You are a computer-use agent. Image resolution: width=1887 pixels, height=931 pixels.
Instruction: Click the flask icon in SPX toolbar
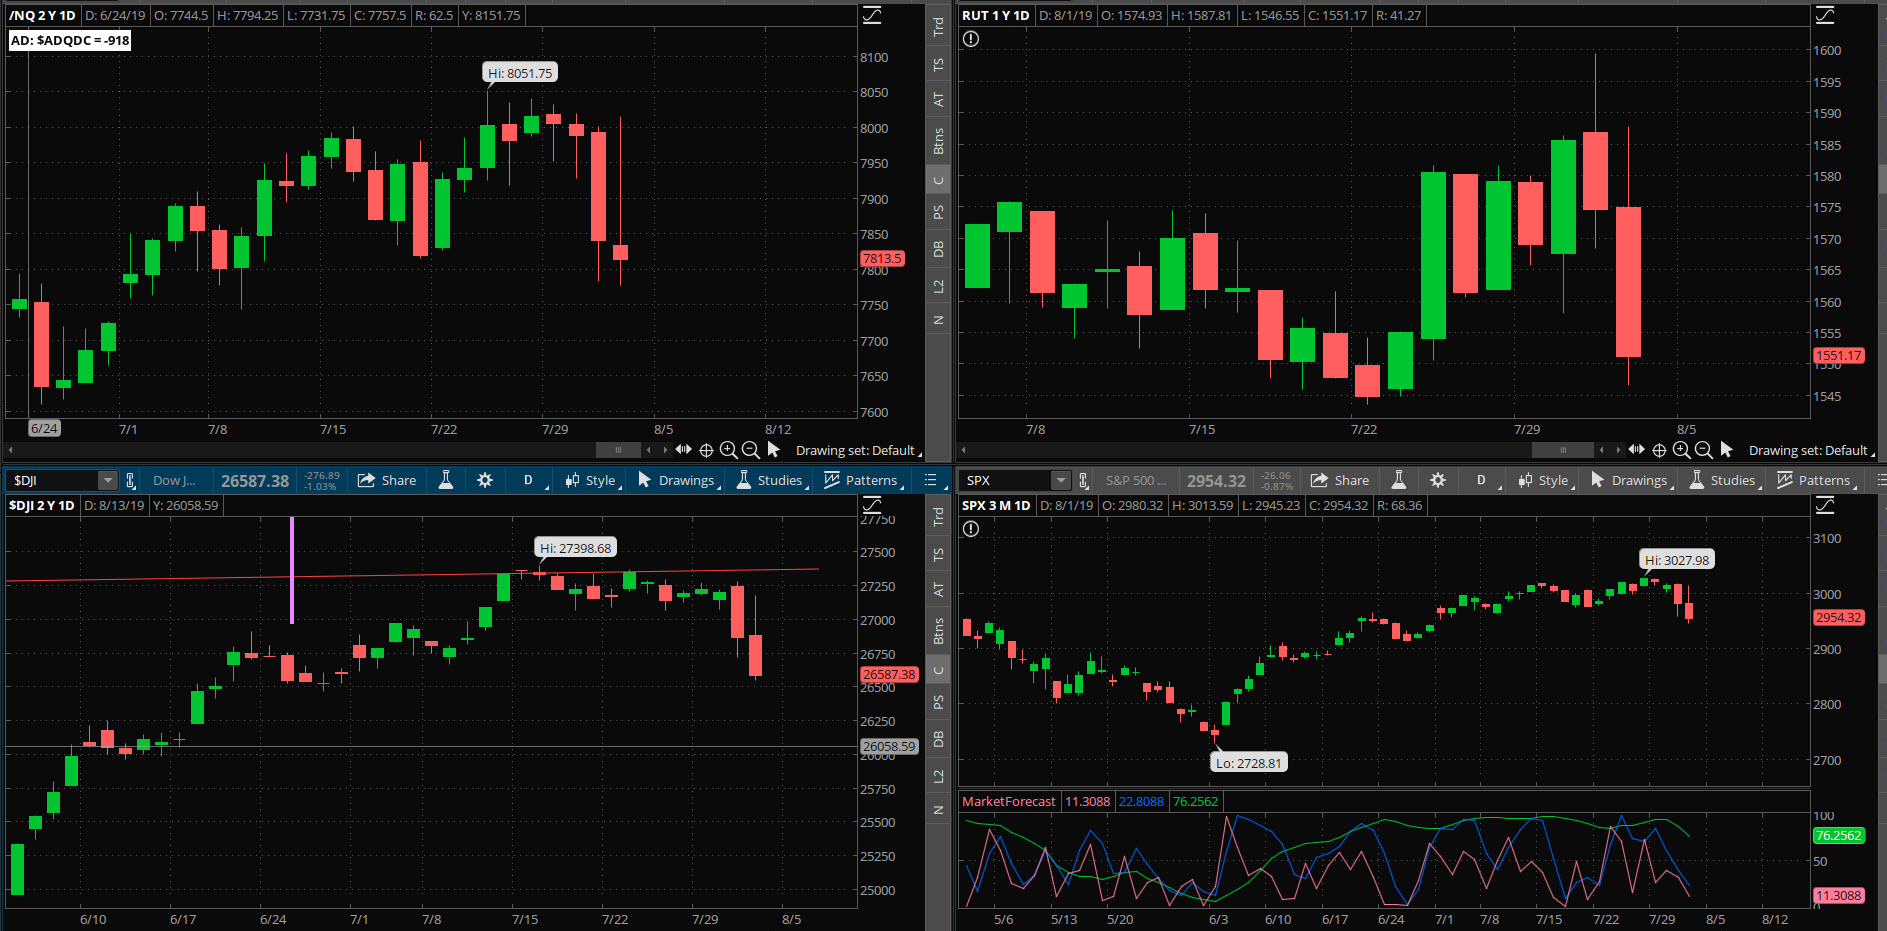point(1399,480)
